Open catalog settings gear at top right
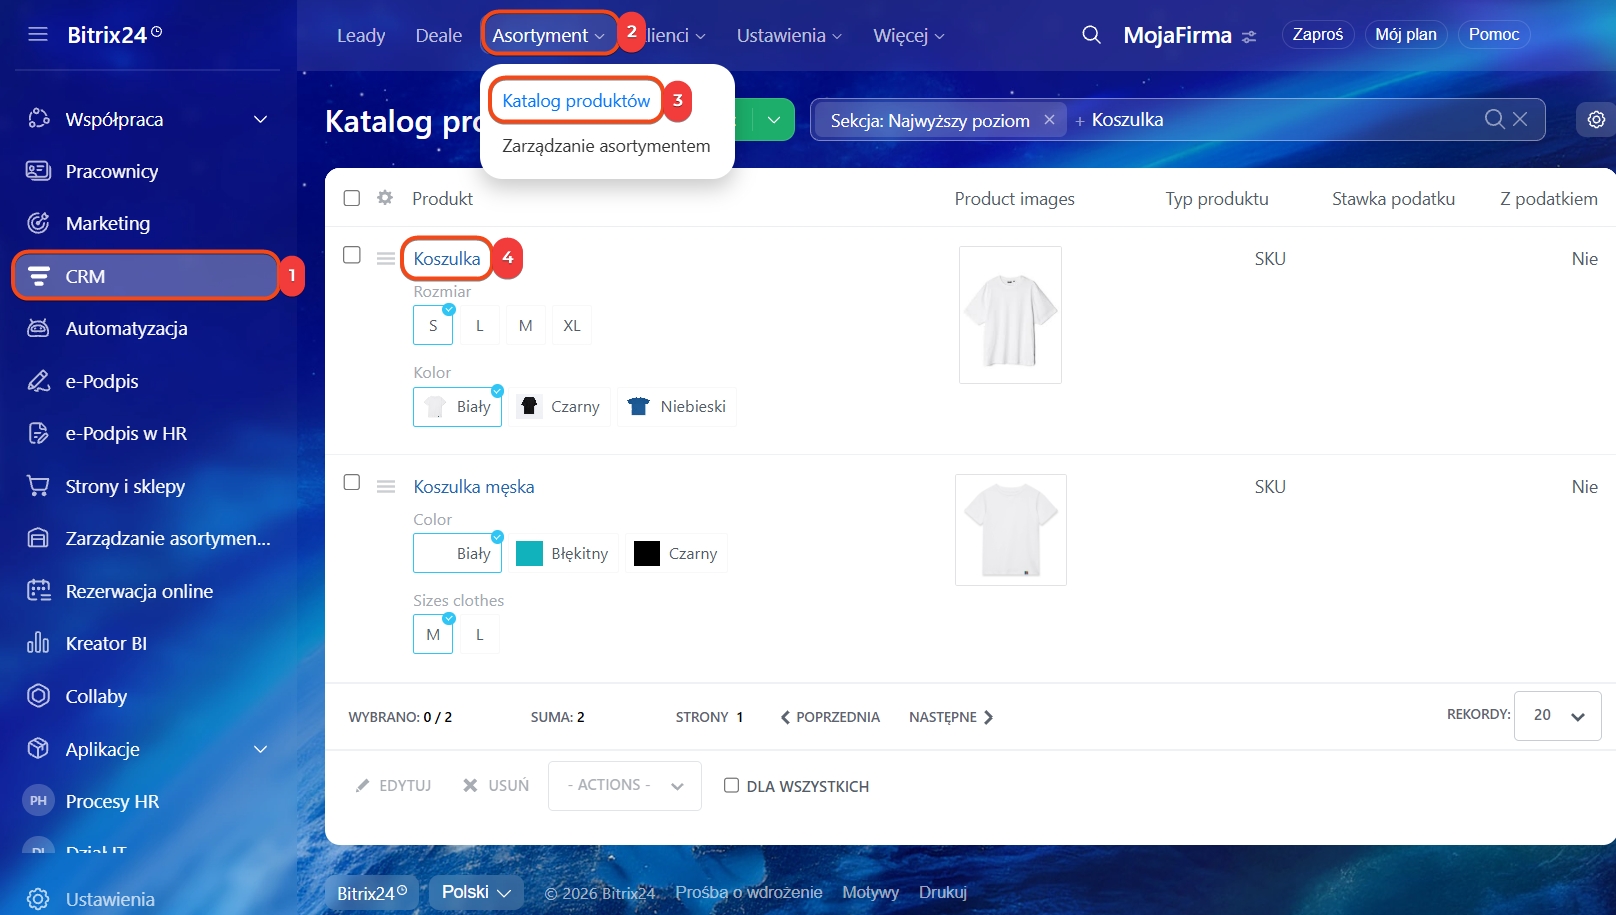 coord(1596,120)
